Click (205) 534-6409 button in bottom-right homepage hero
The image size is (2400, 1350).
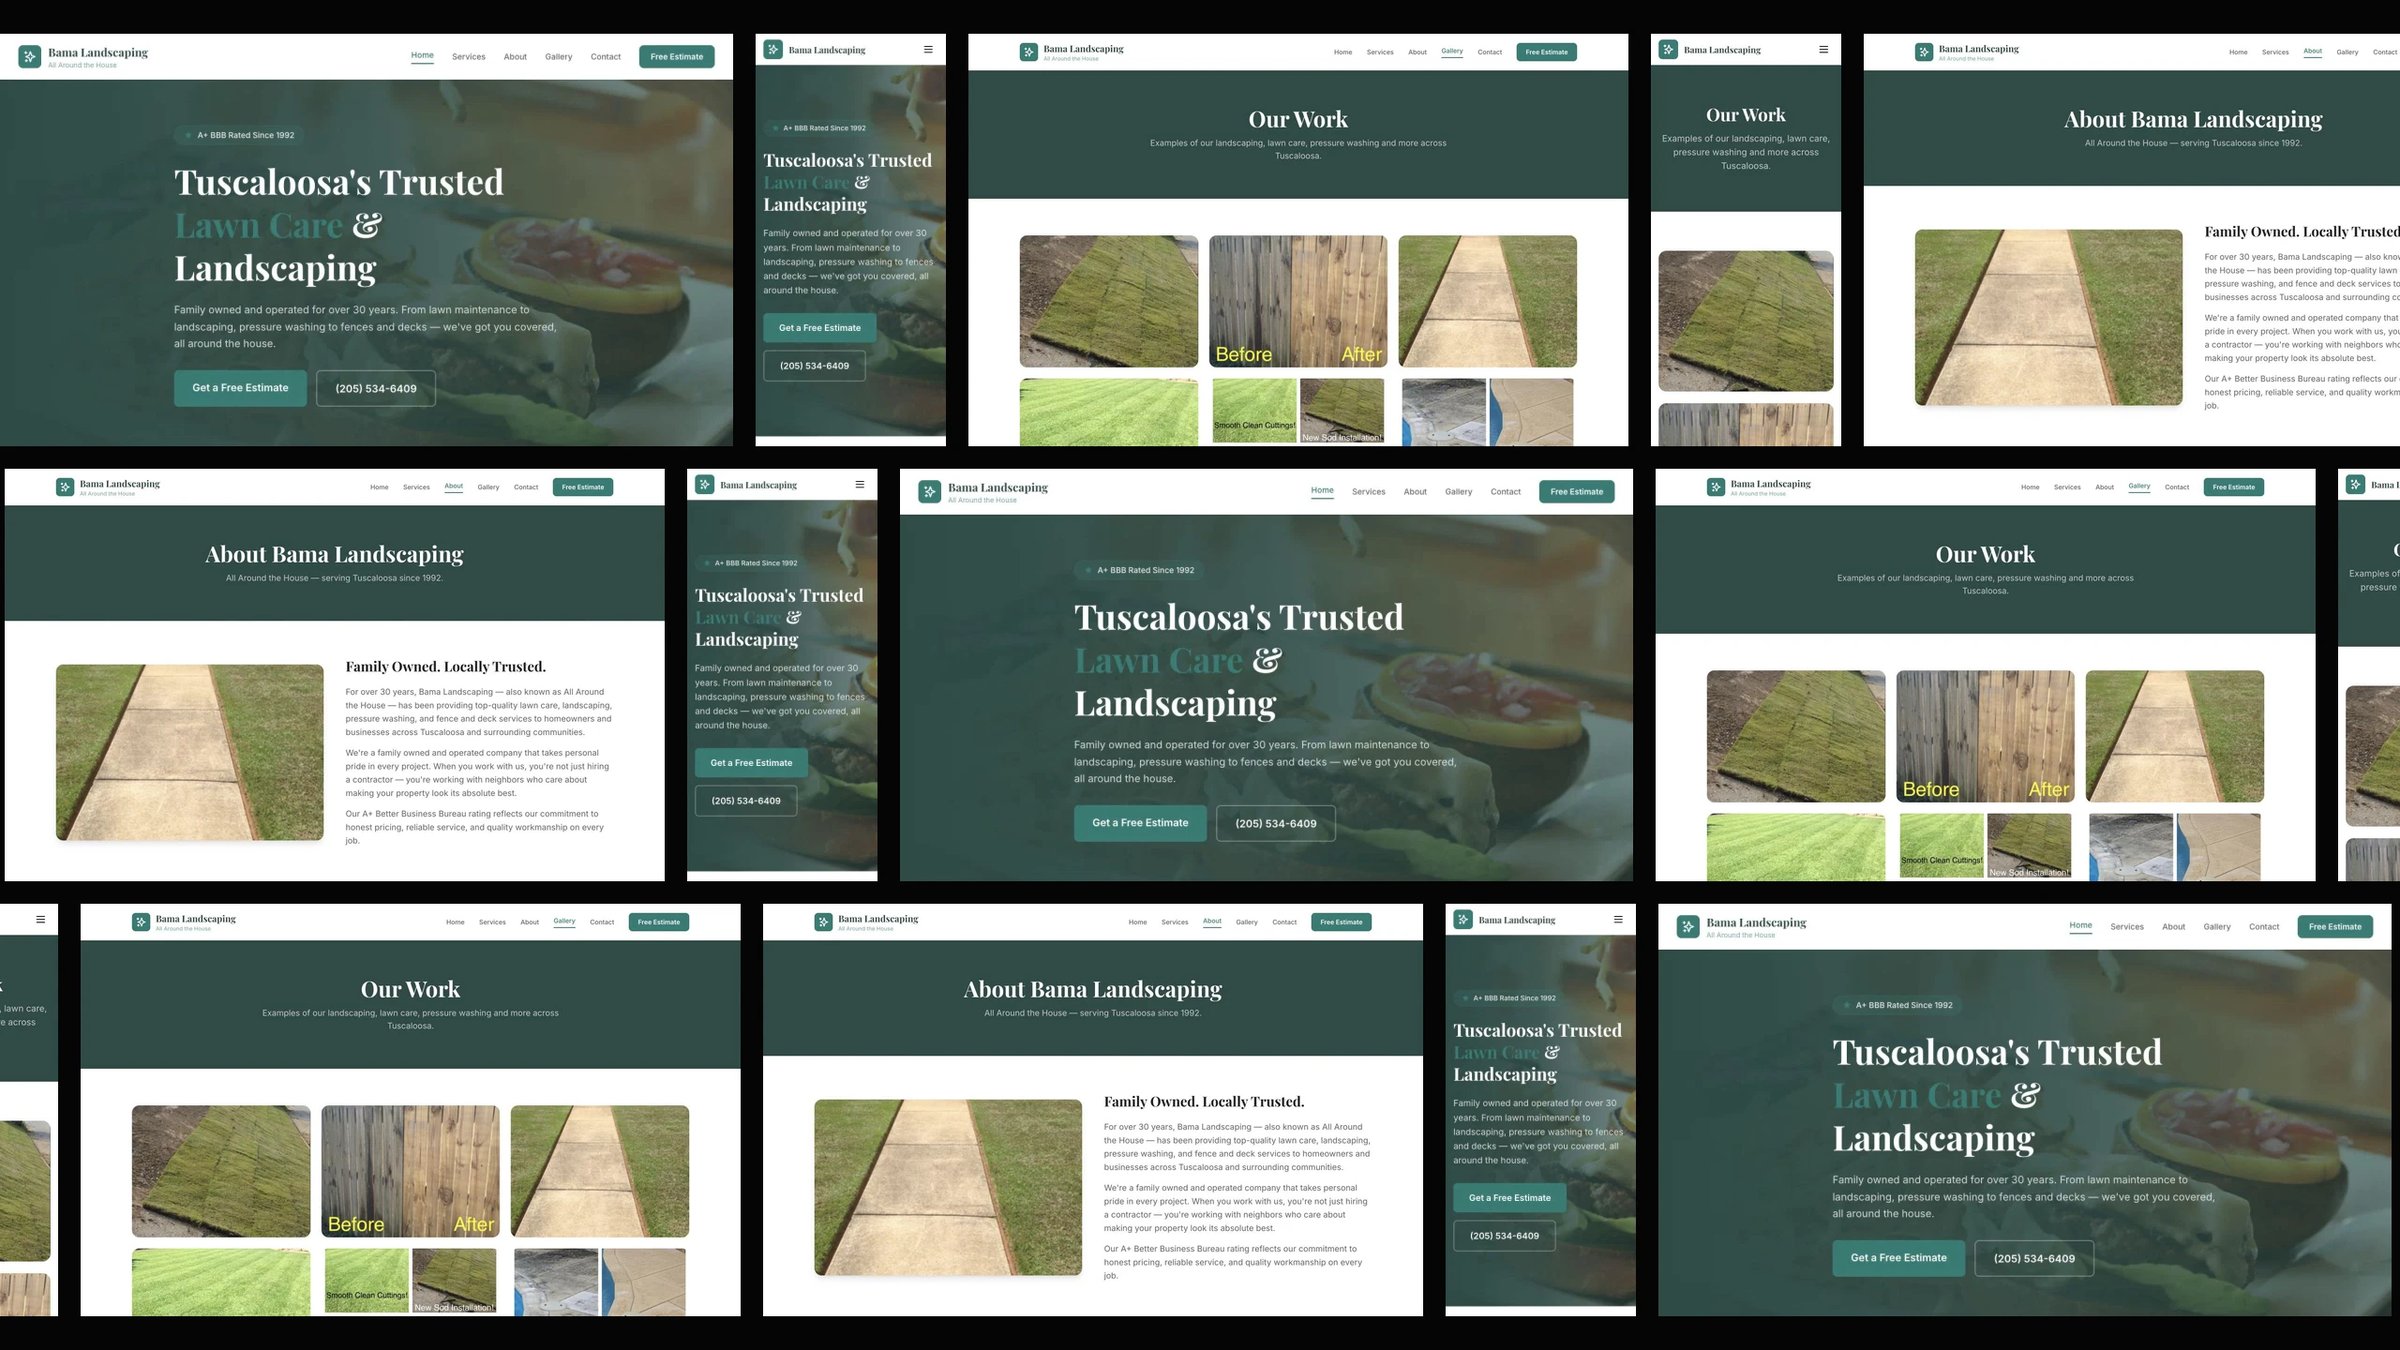(x=2034, y=1259)
